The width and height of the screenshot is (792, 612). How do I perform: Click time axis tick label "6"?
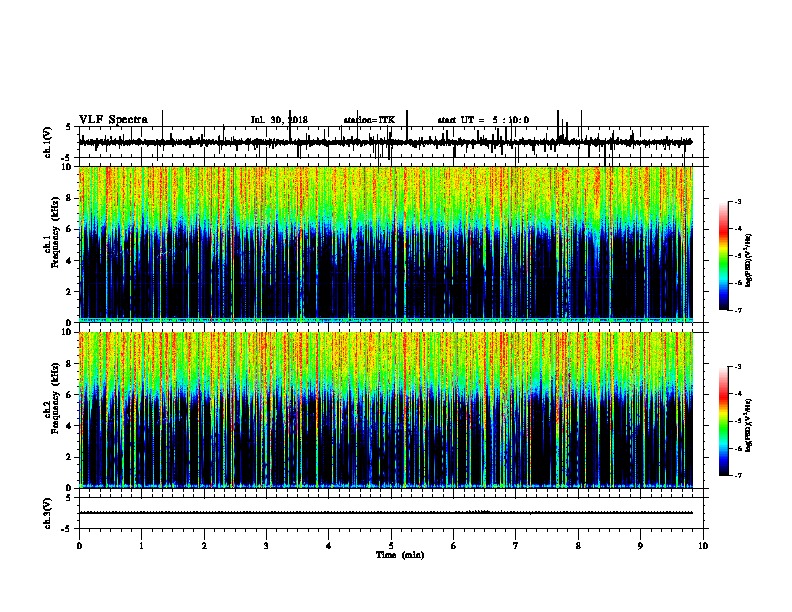pyautogui.click(x=454, y=546)
